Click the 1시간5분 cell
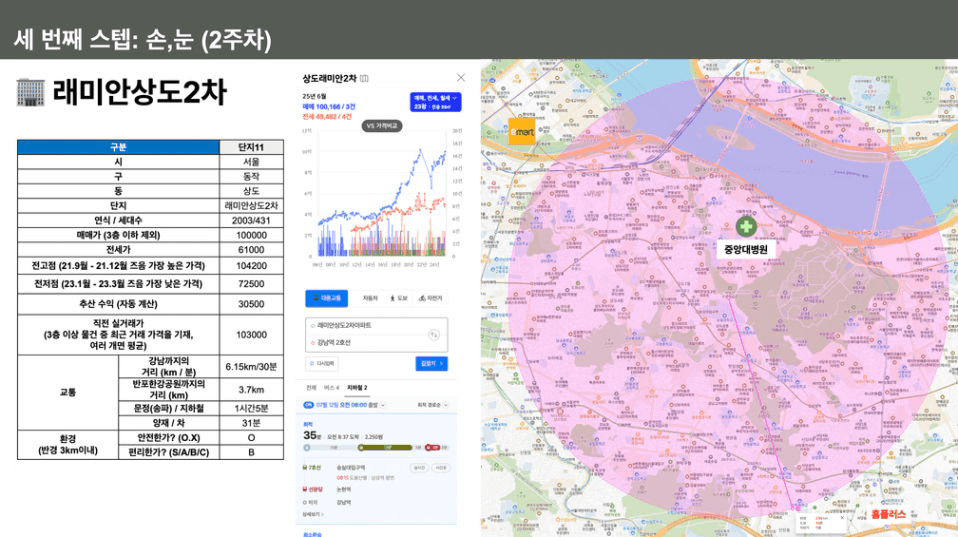This screenshot has width=958, height=537. [251, 409]
